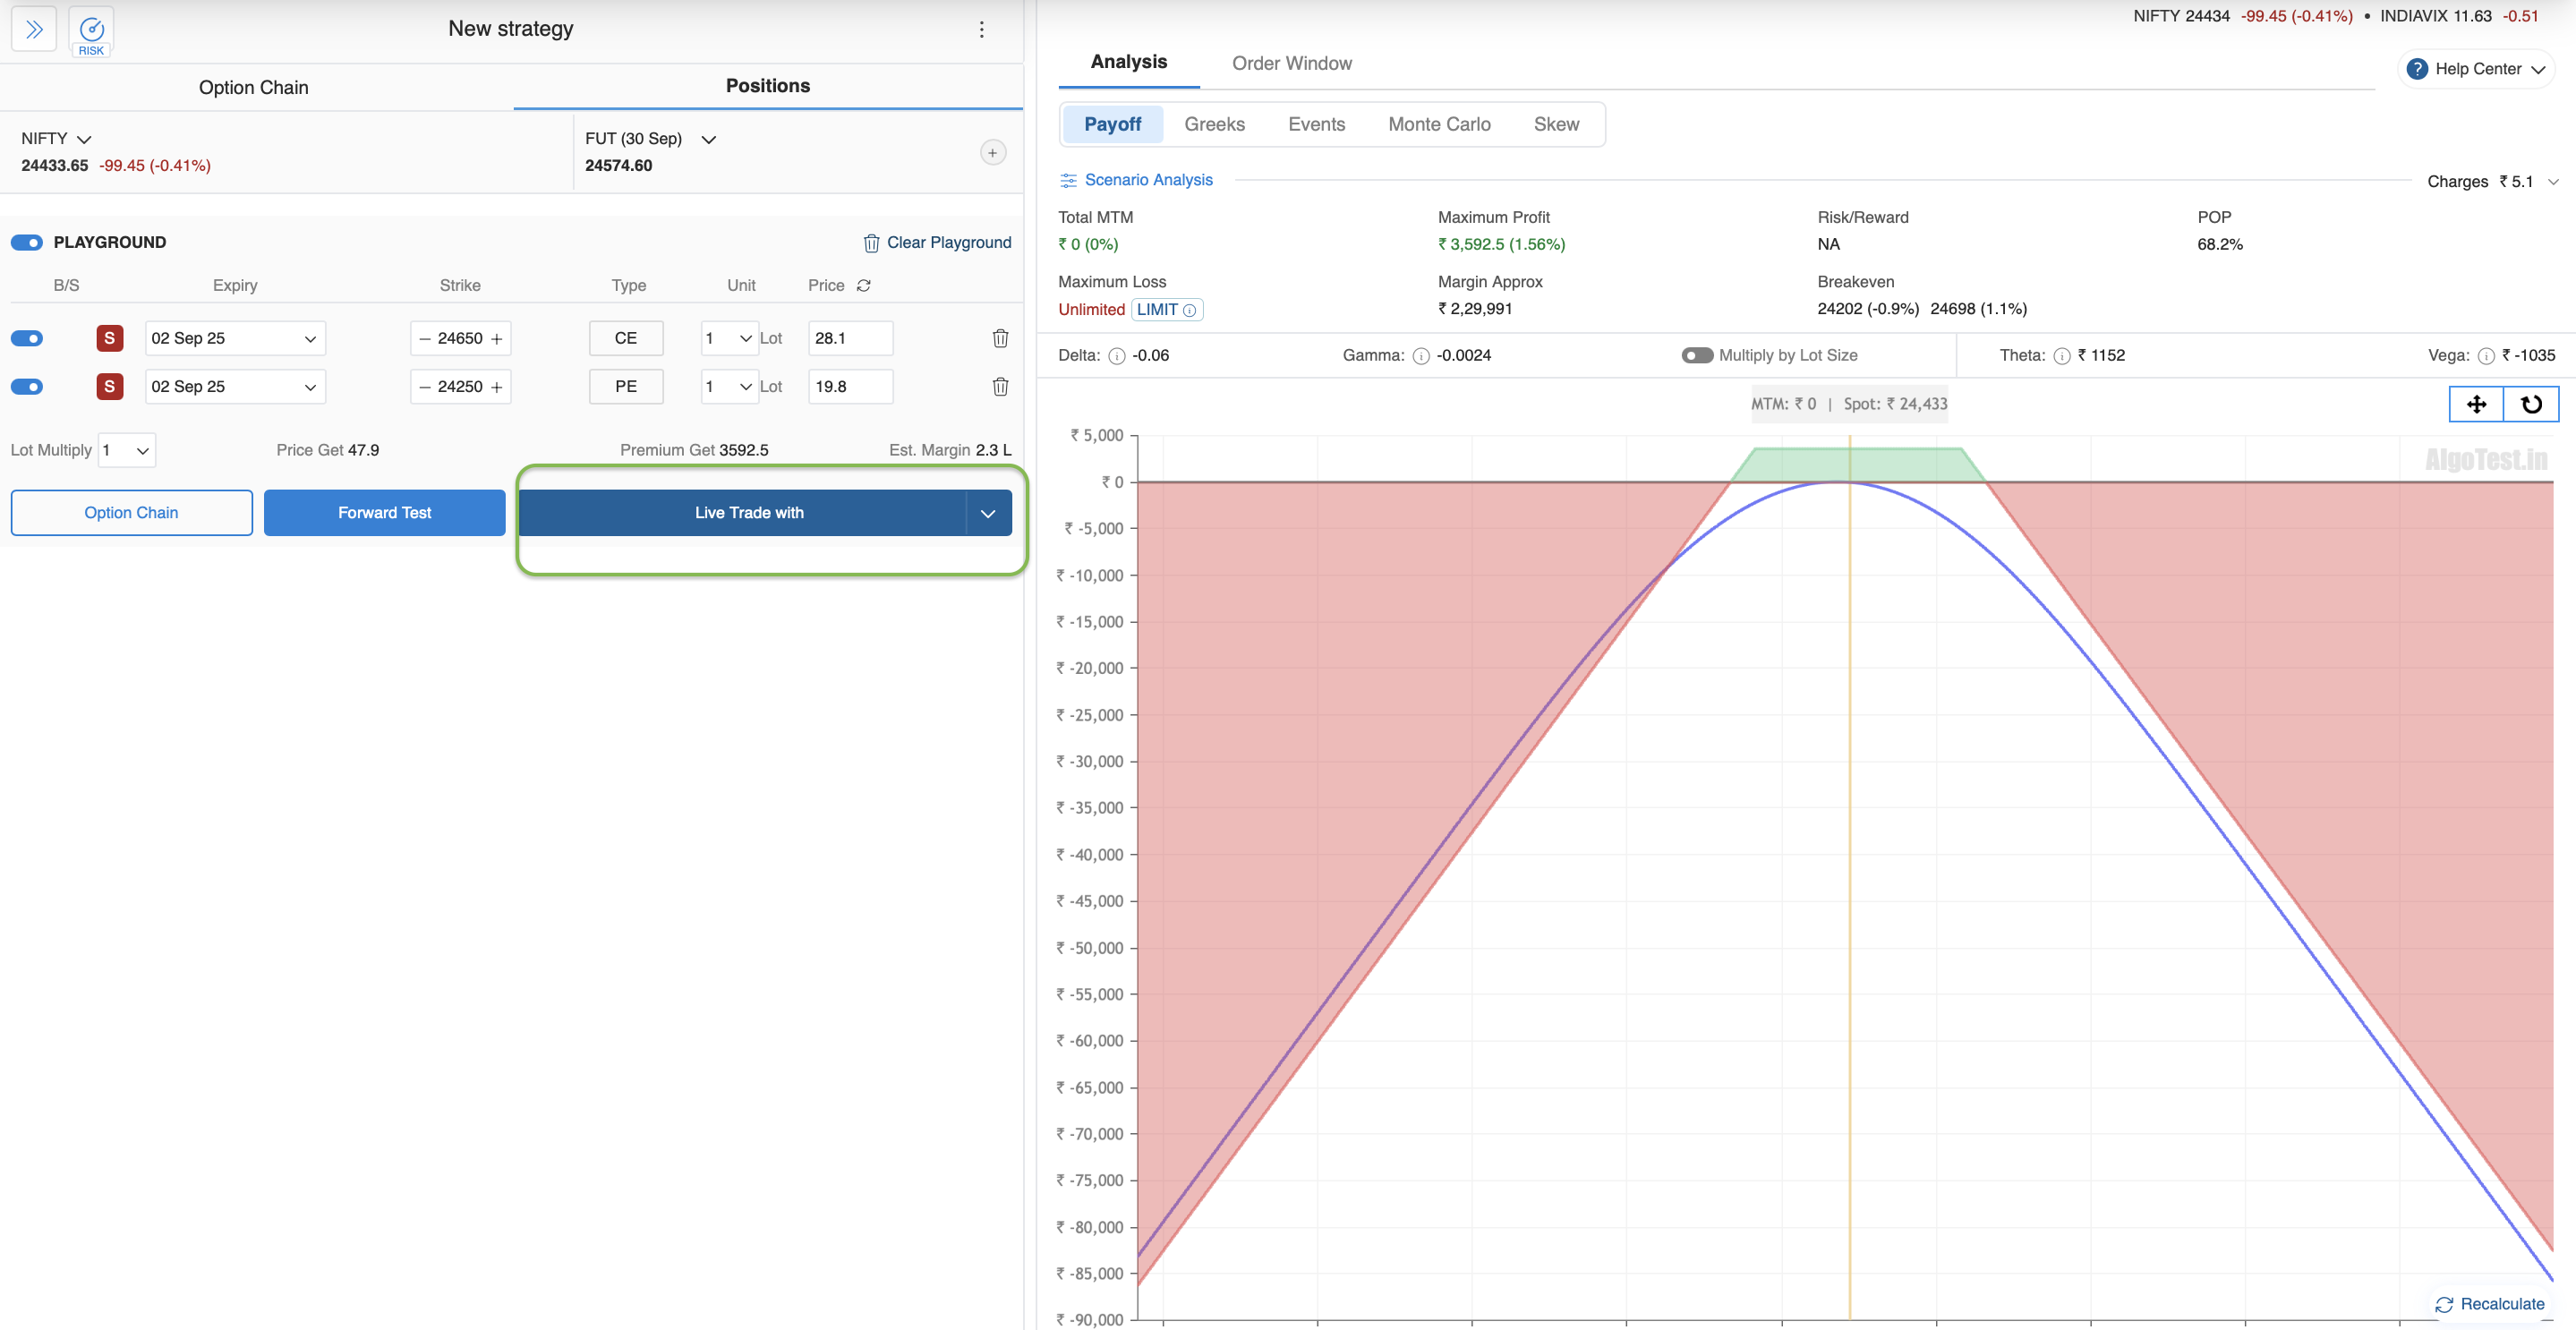Reset chart with circular arrow icon
Image resolution: width=2576 pixels, height=1330 pixels.
point(2531,404)
